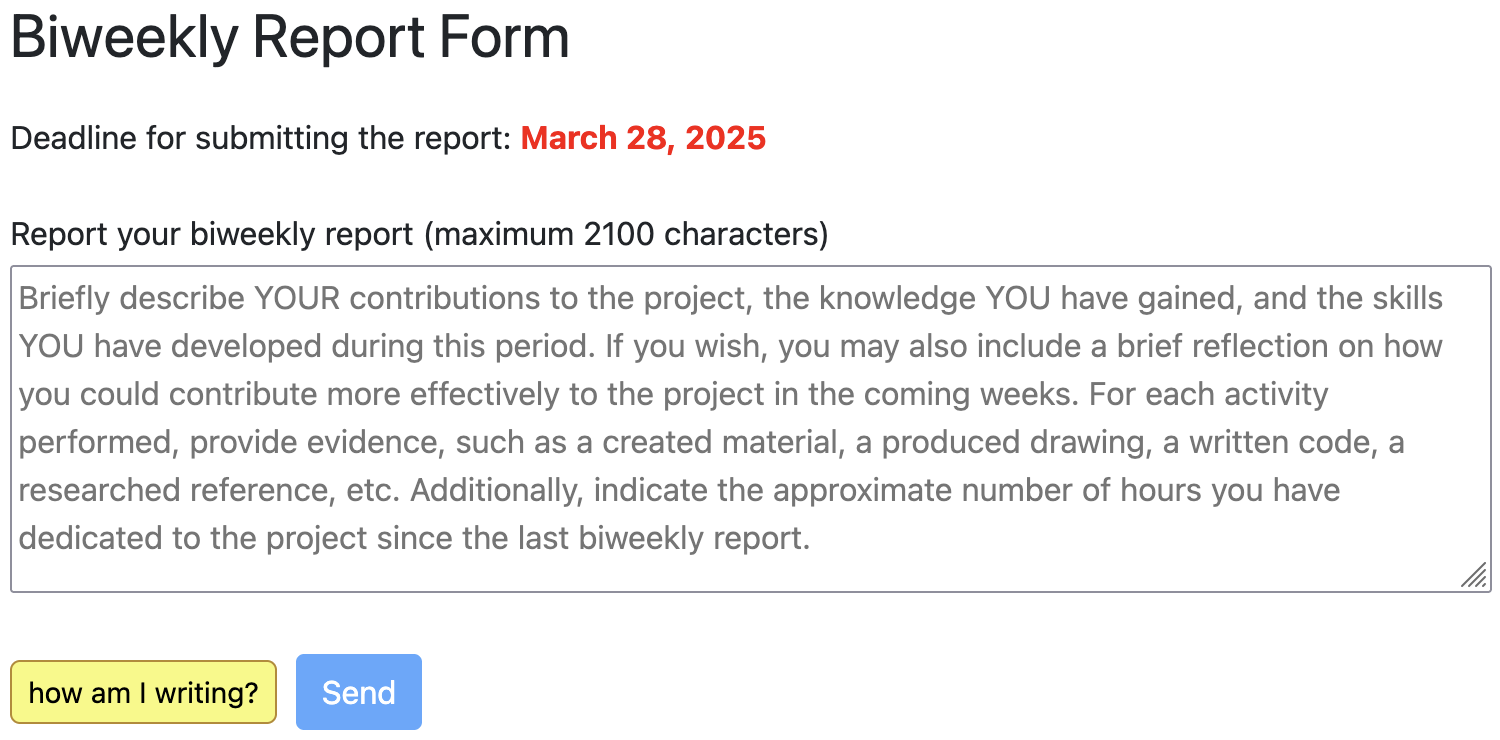Click the 'Biweekly Report Form' heading
The height and width of the screenshot is (740, 1500).
point(290,38)
